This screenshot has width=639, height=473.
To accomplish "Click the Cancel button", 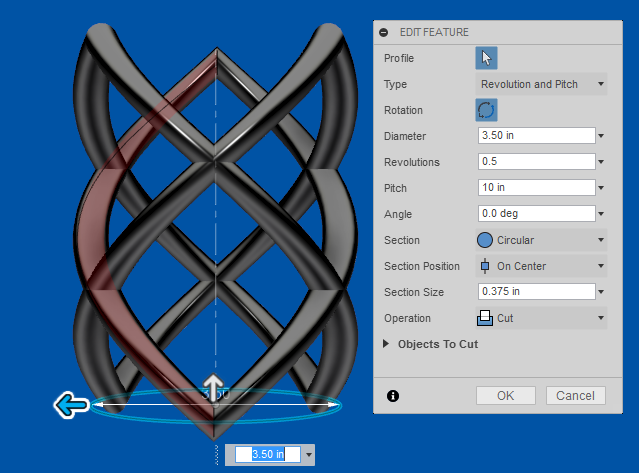I will pyautogui.click(x=575, y=396).
